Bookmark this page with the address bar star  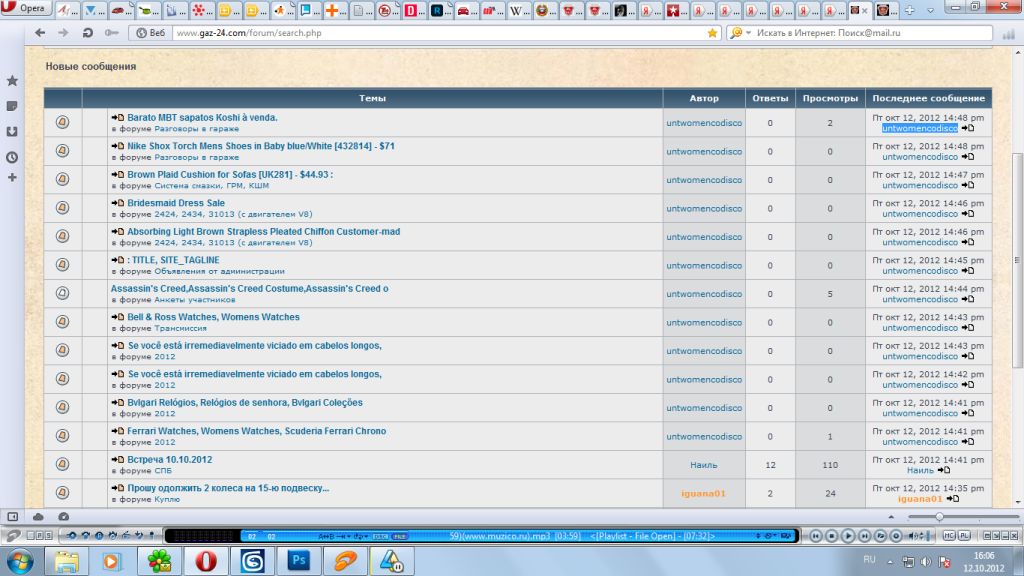[x=712, y=33]
